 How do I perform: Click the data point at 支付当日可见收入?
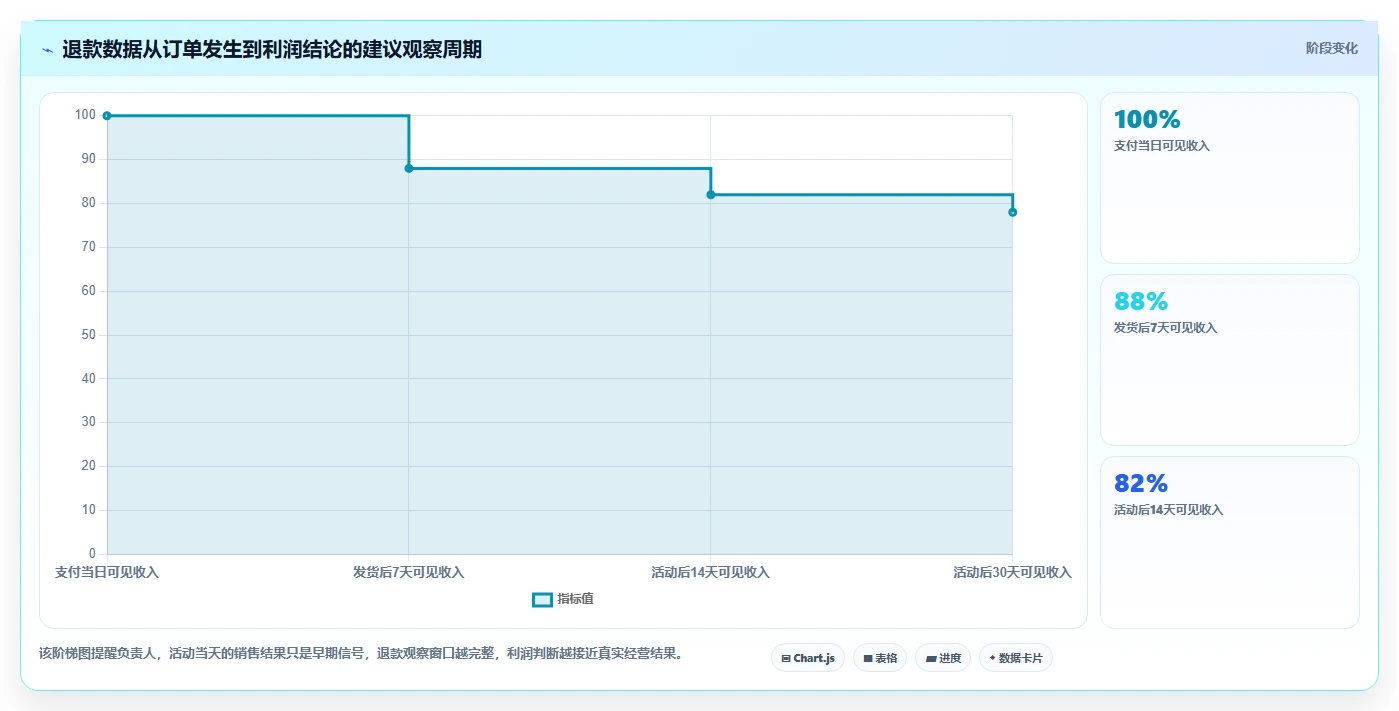click(x=107, y=116)
